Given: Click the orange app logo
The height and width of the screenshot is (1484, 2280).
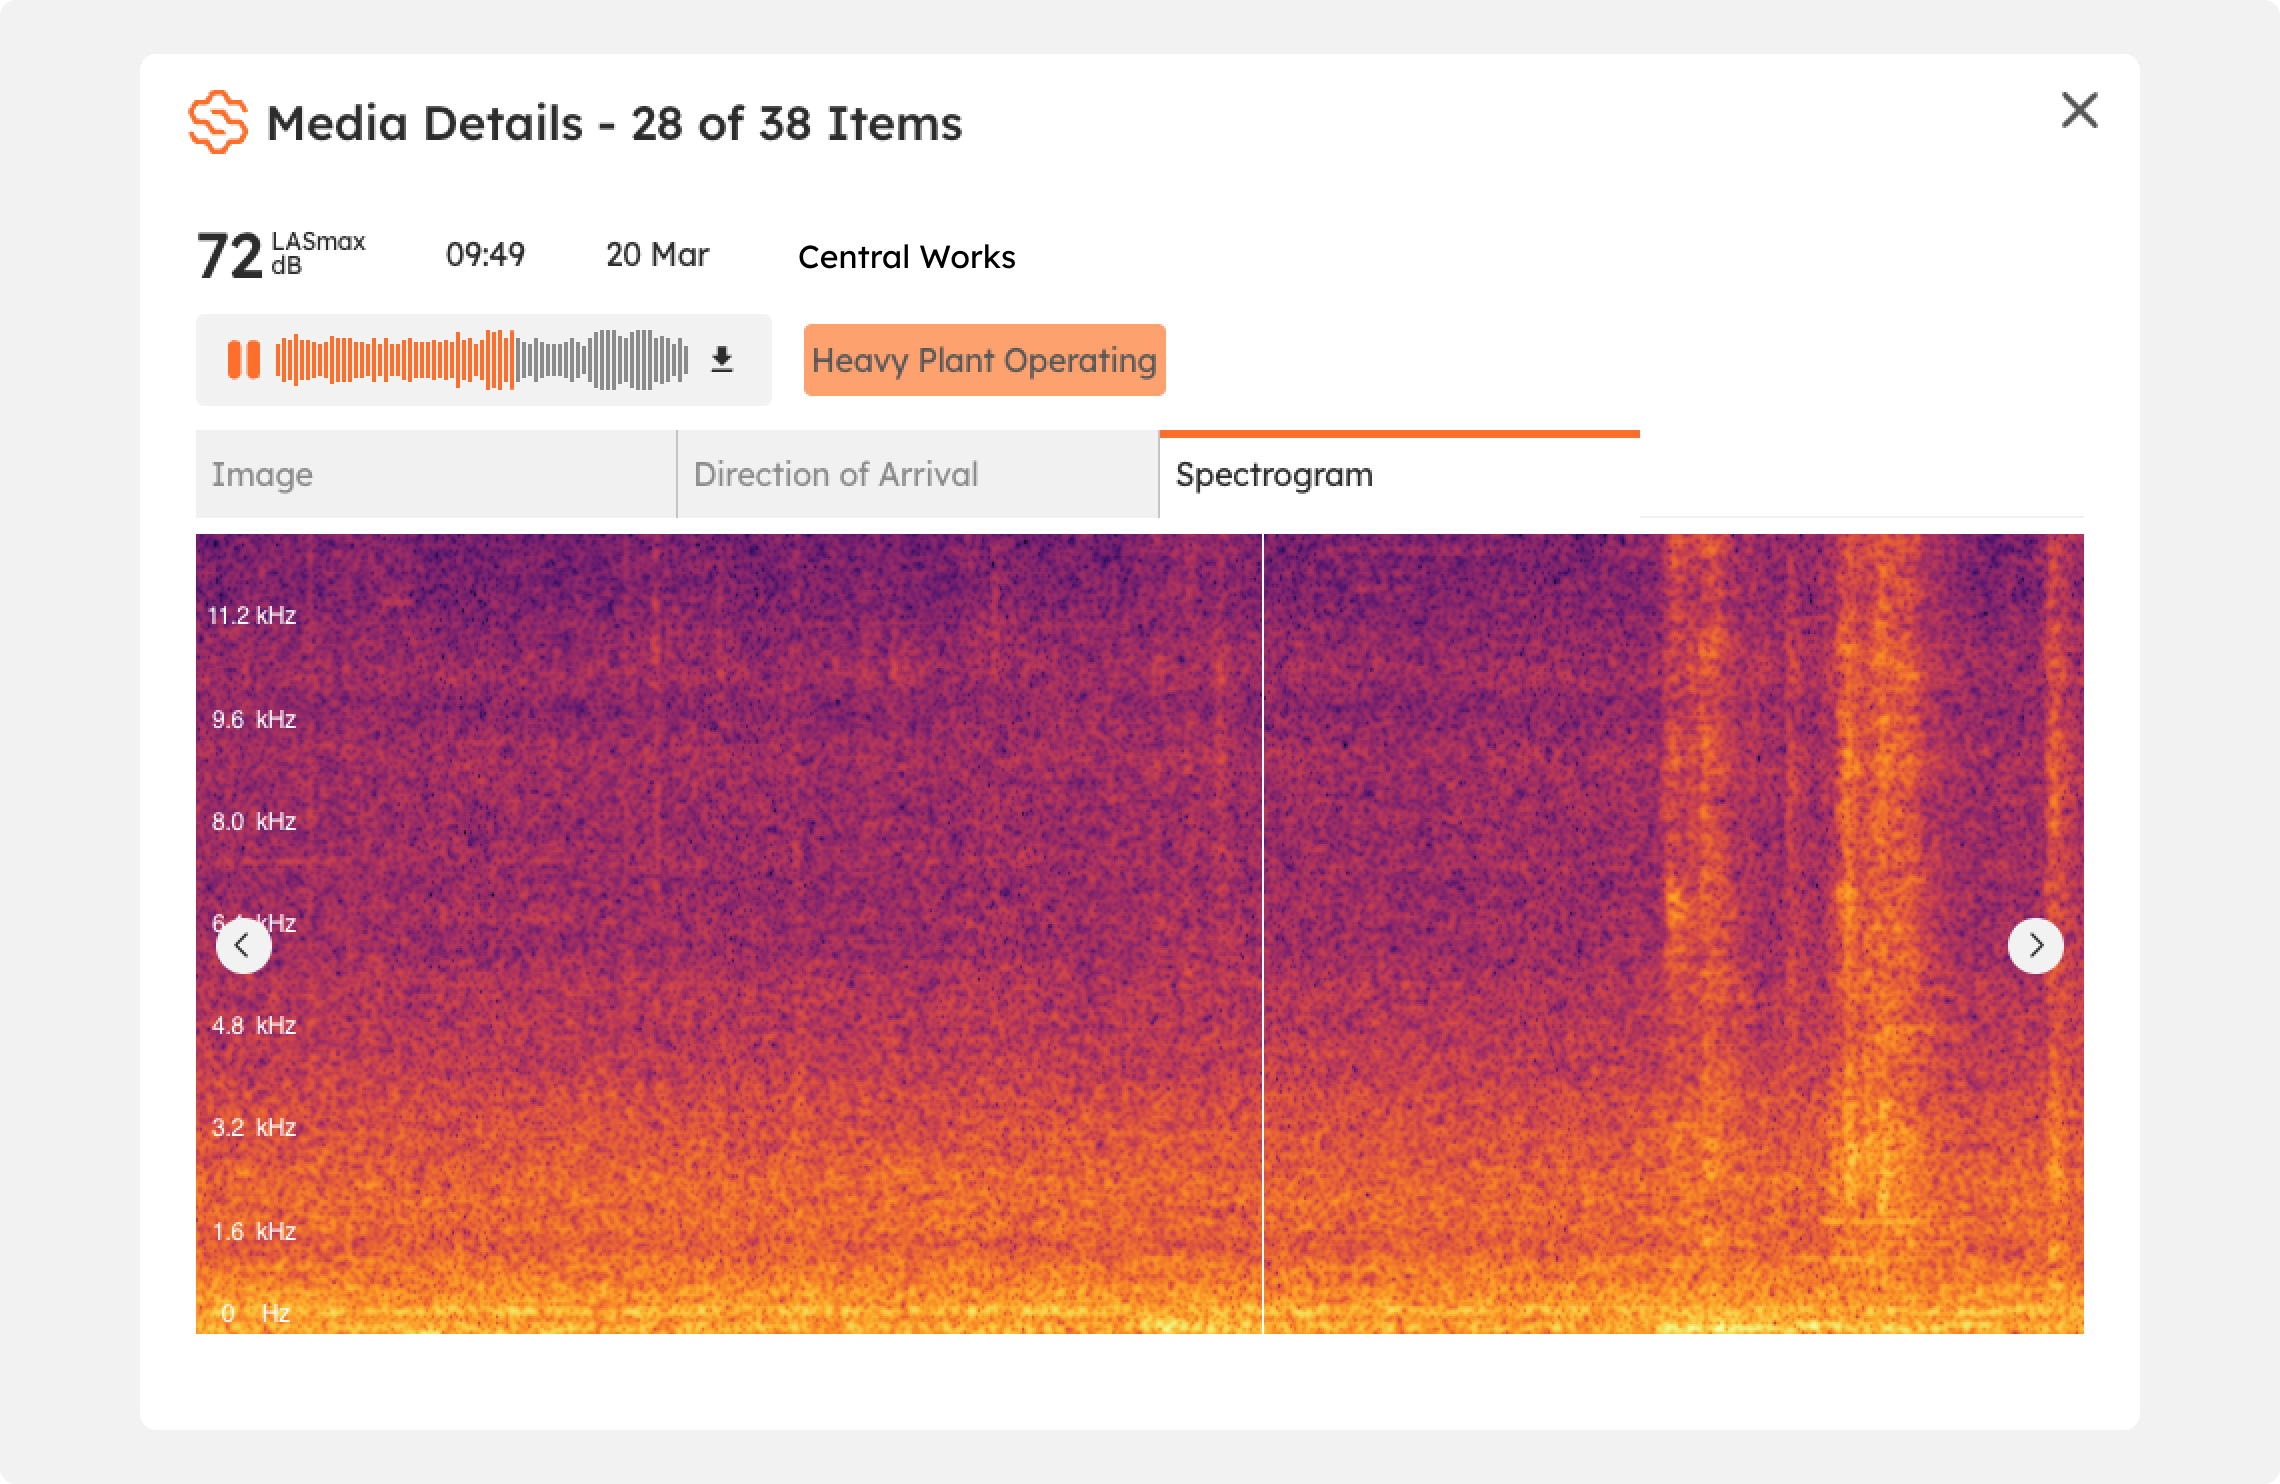Looking at the screenshot, I should 218,122.
